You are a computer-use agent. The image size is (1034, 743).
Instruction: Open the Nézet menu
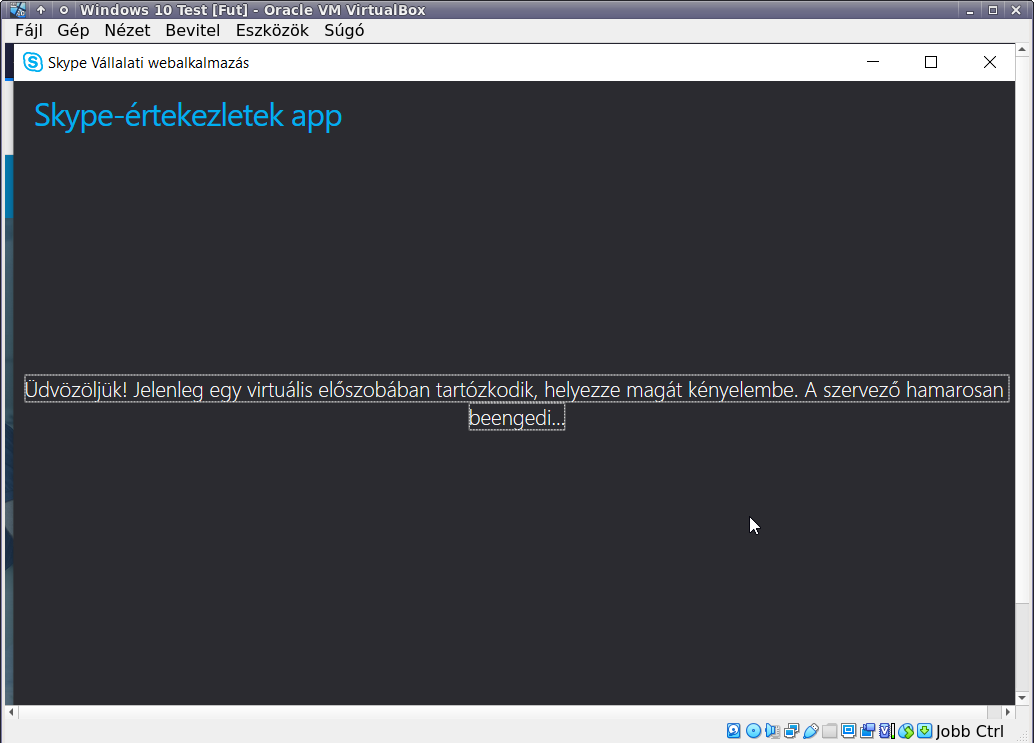pos(127,30)
